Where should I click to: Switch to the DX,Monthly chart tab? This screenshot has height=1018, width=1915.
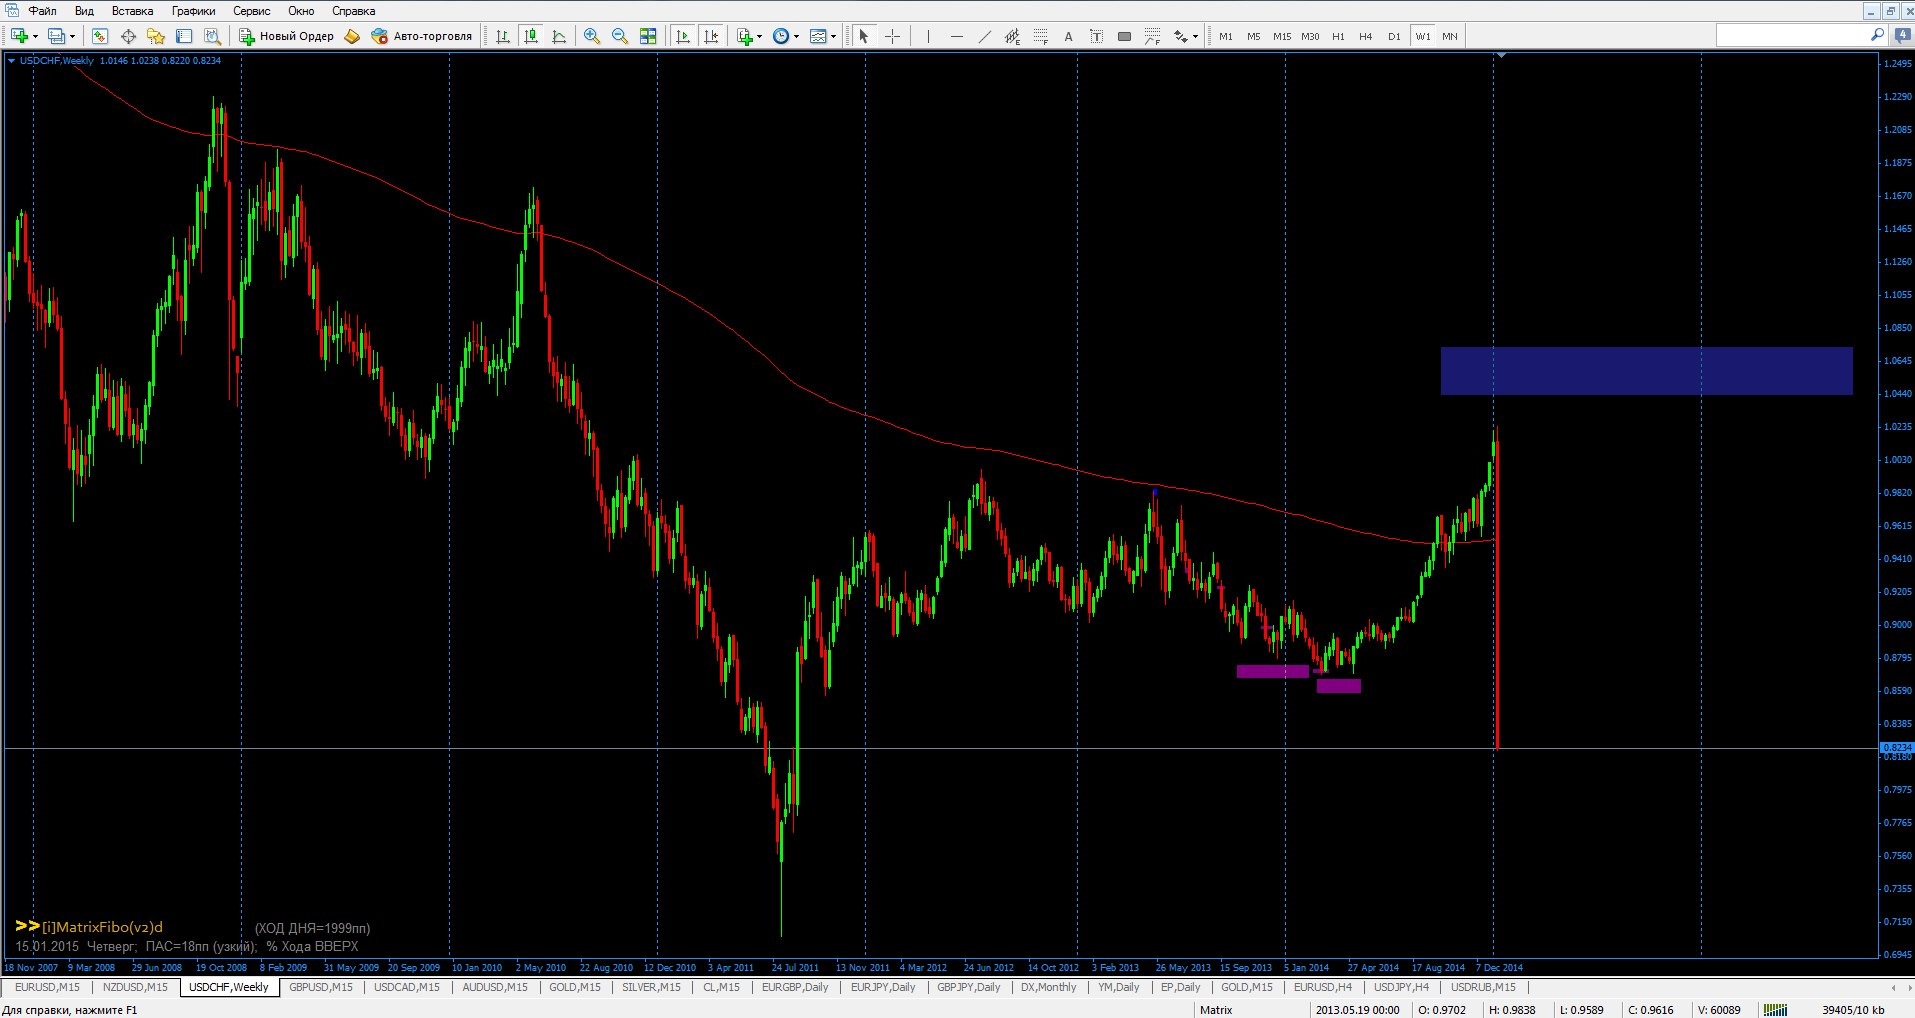point(1048,987)
